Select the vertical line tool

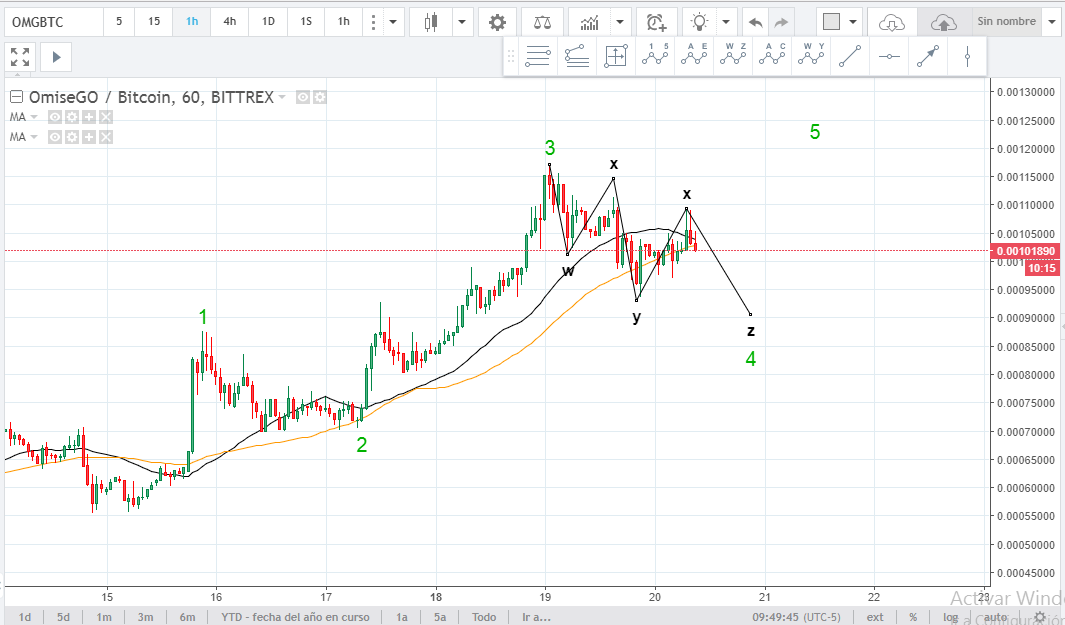tap(967, 56)
